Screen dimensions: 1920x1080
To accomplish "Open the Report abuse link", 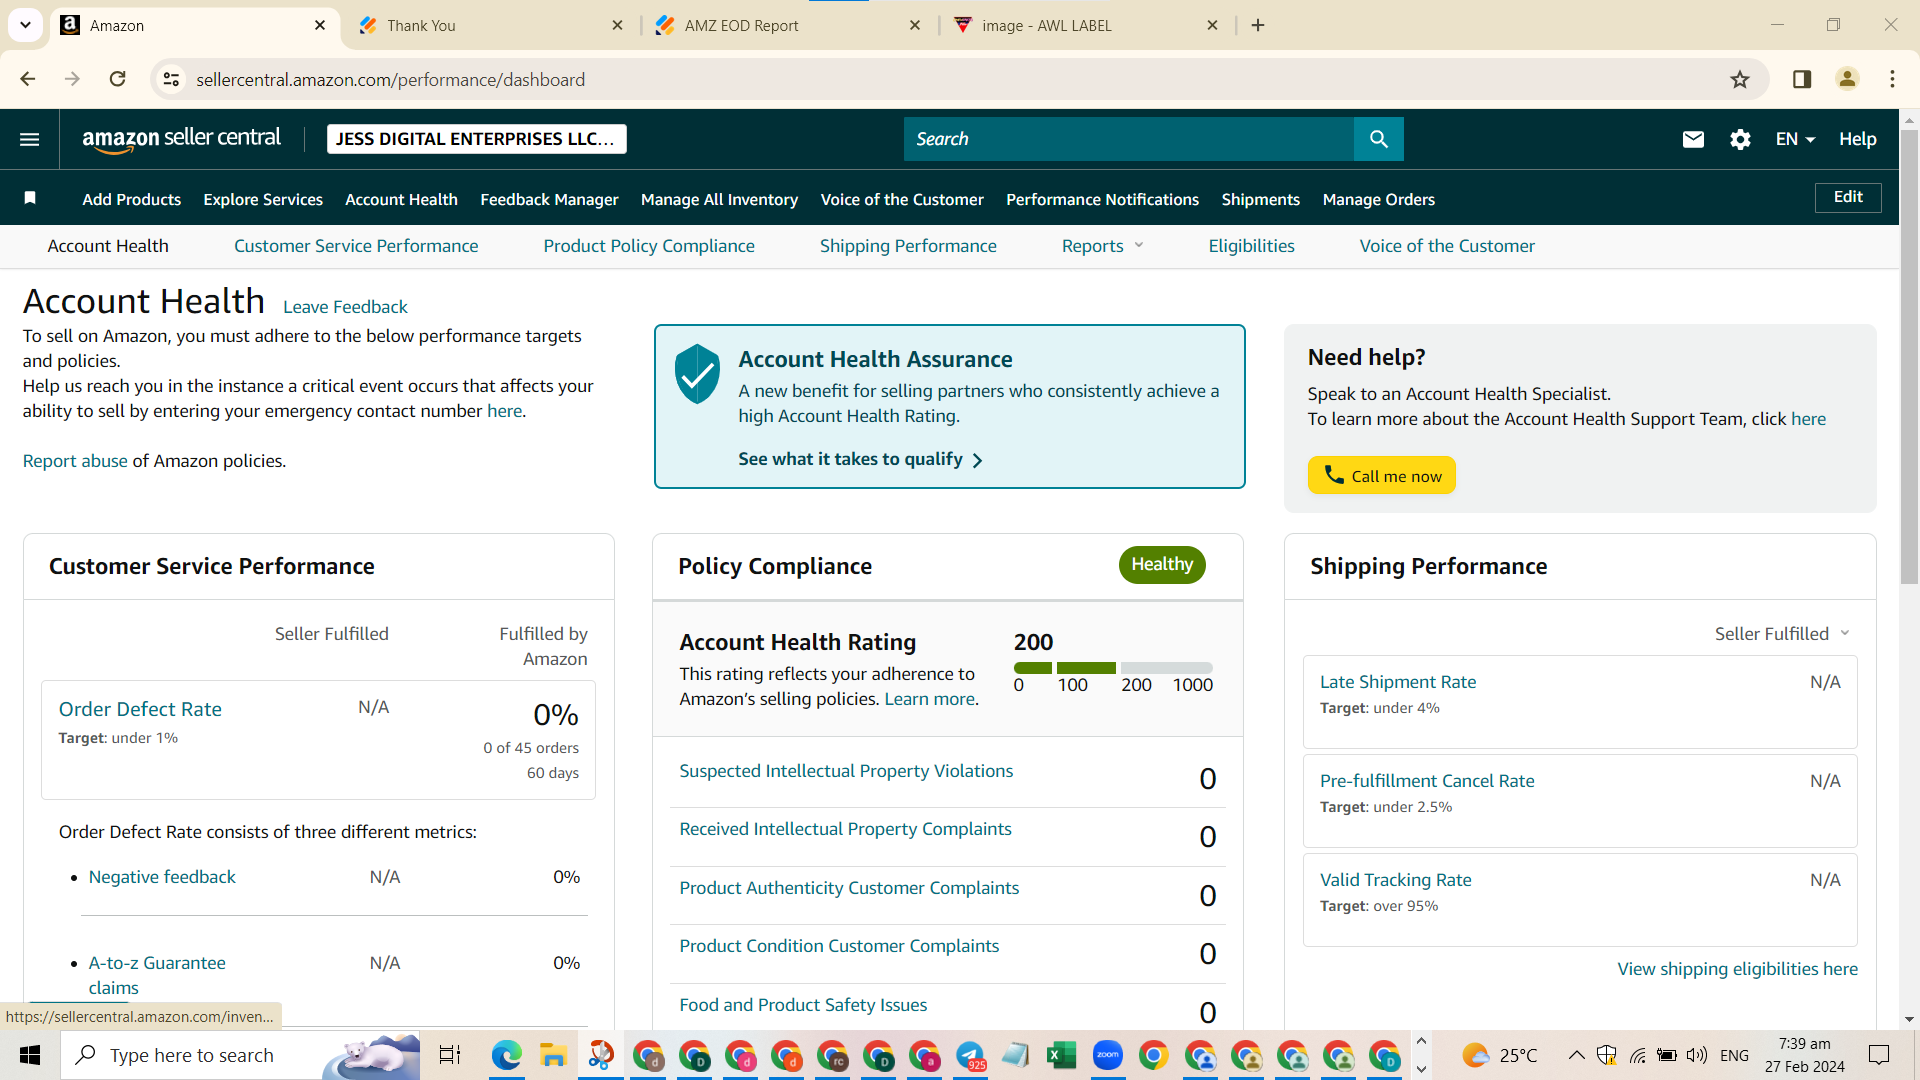I will pyautogui.click(x=75, y=461).
